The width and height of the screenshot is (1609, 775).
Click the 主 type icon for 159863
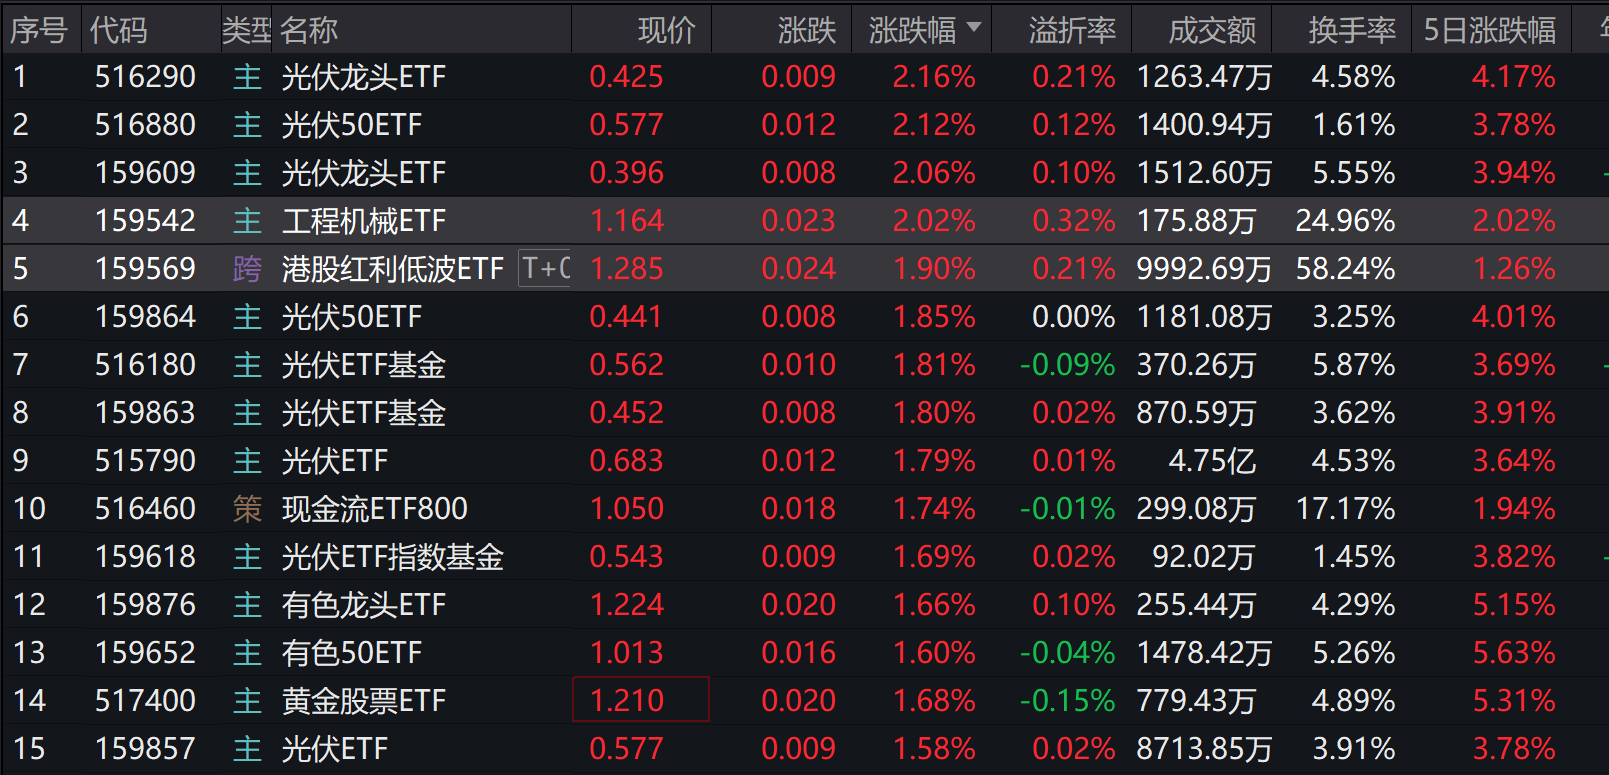(247, 413)
